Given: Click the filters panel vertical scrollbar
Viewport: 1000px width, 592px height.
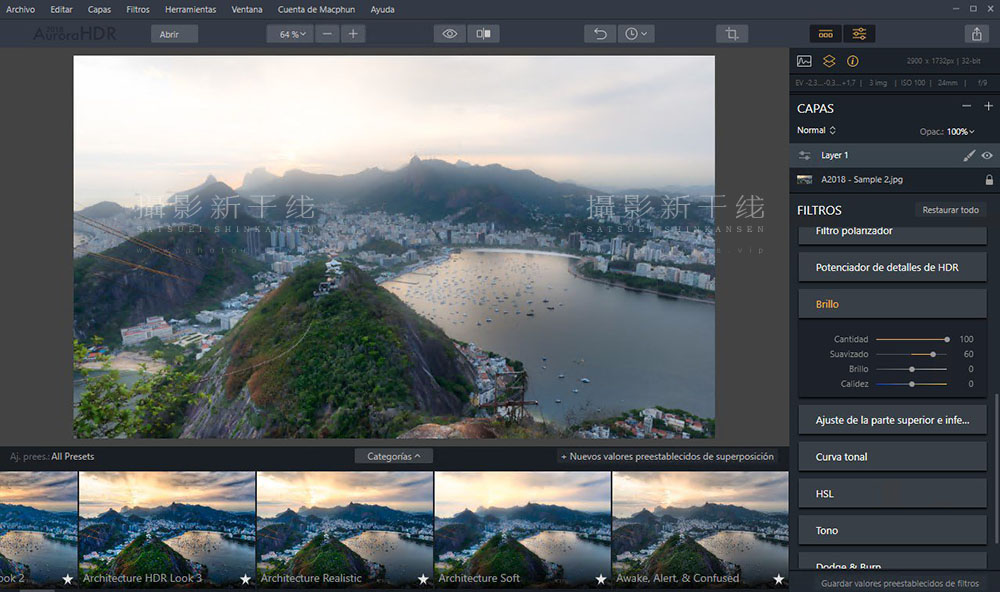Looking at the screenshot, I should click(997, 469).
